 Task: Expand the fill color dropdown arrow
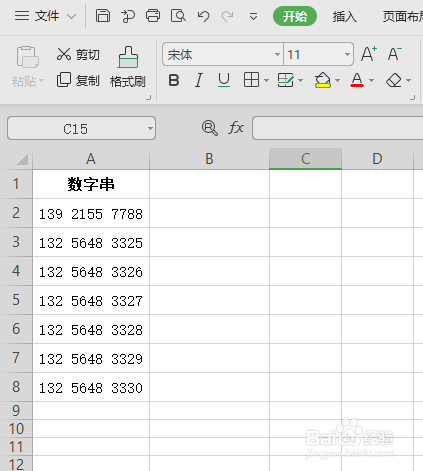tap(337, 80)
